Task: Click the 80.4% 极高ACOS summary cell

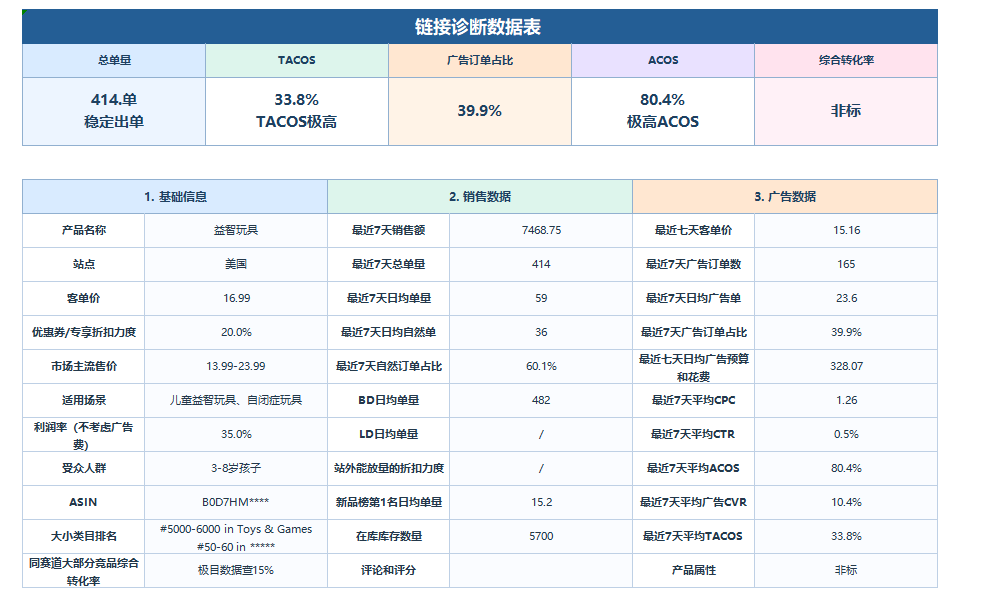Action: pos(663,112)
